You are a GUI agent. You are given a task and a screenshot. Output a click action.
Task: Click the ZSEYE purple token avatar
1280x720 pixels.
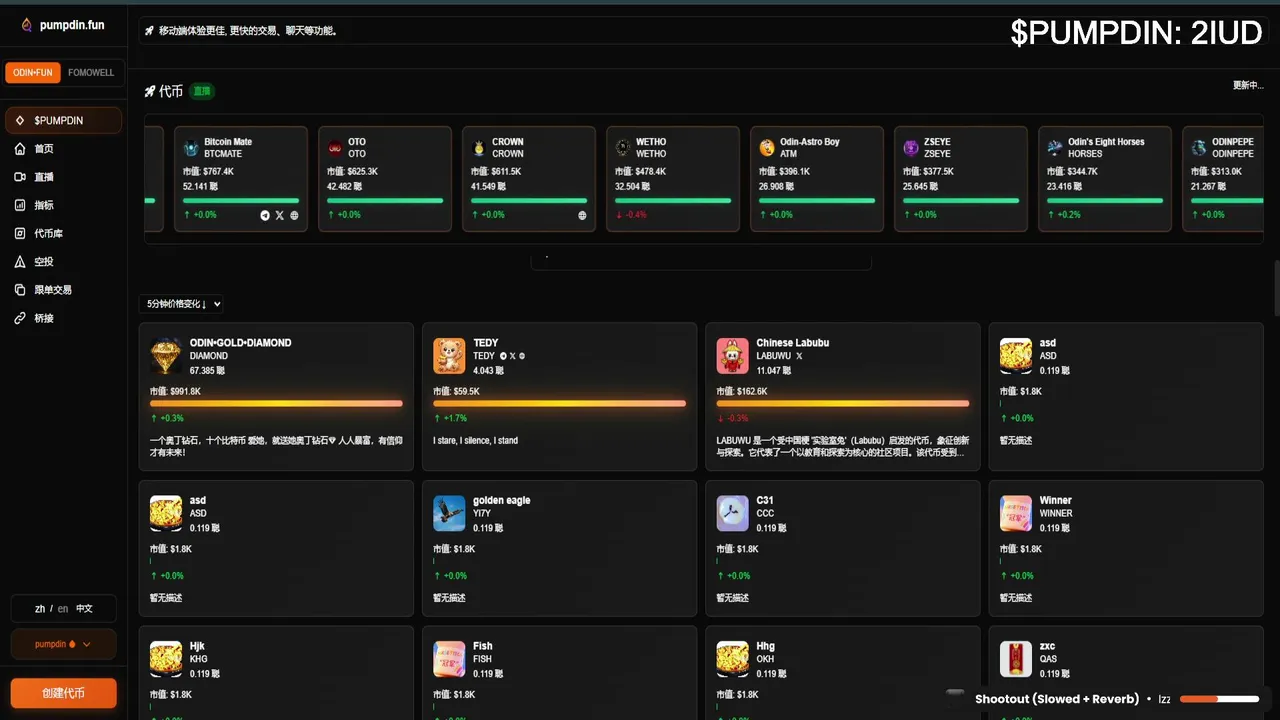911,148
